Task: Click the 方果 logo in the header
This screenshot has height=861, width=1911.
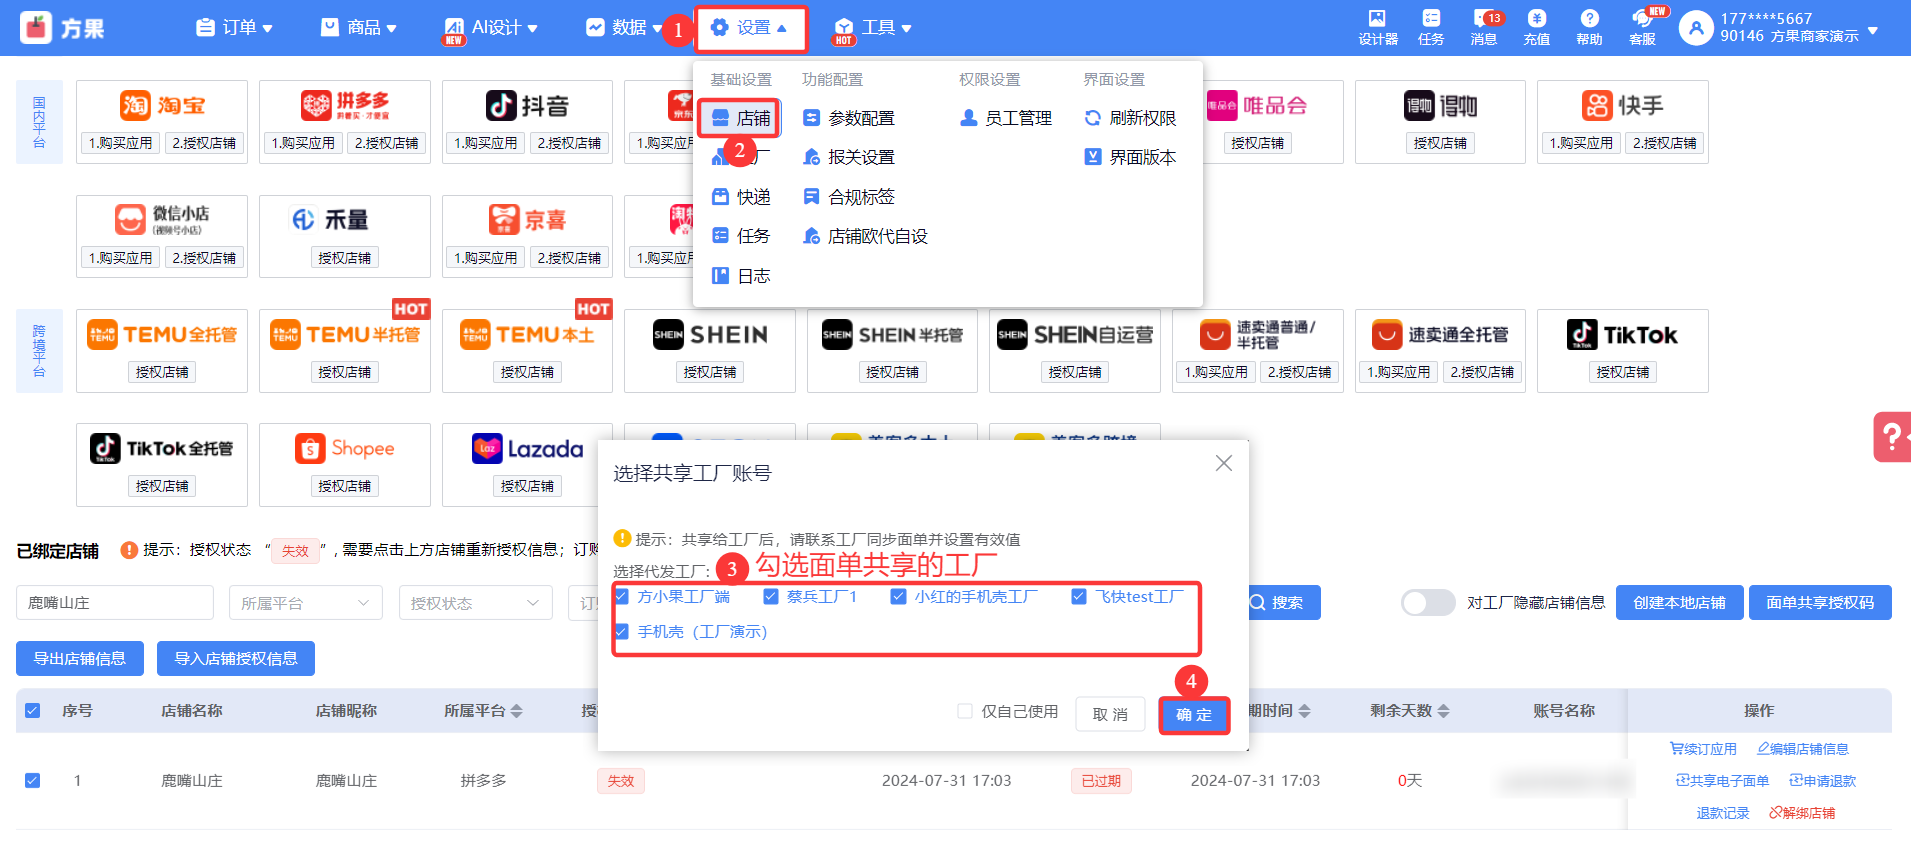Action: click(x=62, y=28)
